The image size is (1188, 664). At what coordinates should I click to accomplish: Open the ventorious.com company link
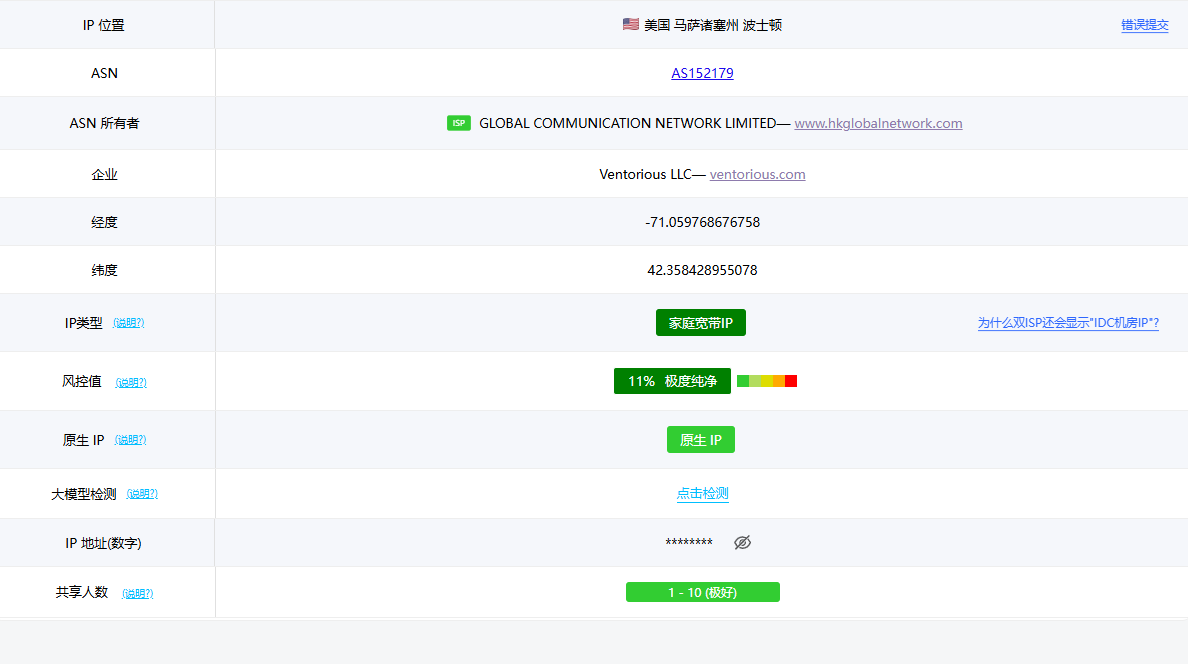757,174
